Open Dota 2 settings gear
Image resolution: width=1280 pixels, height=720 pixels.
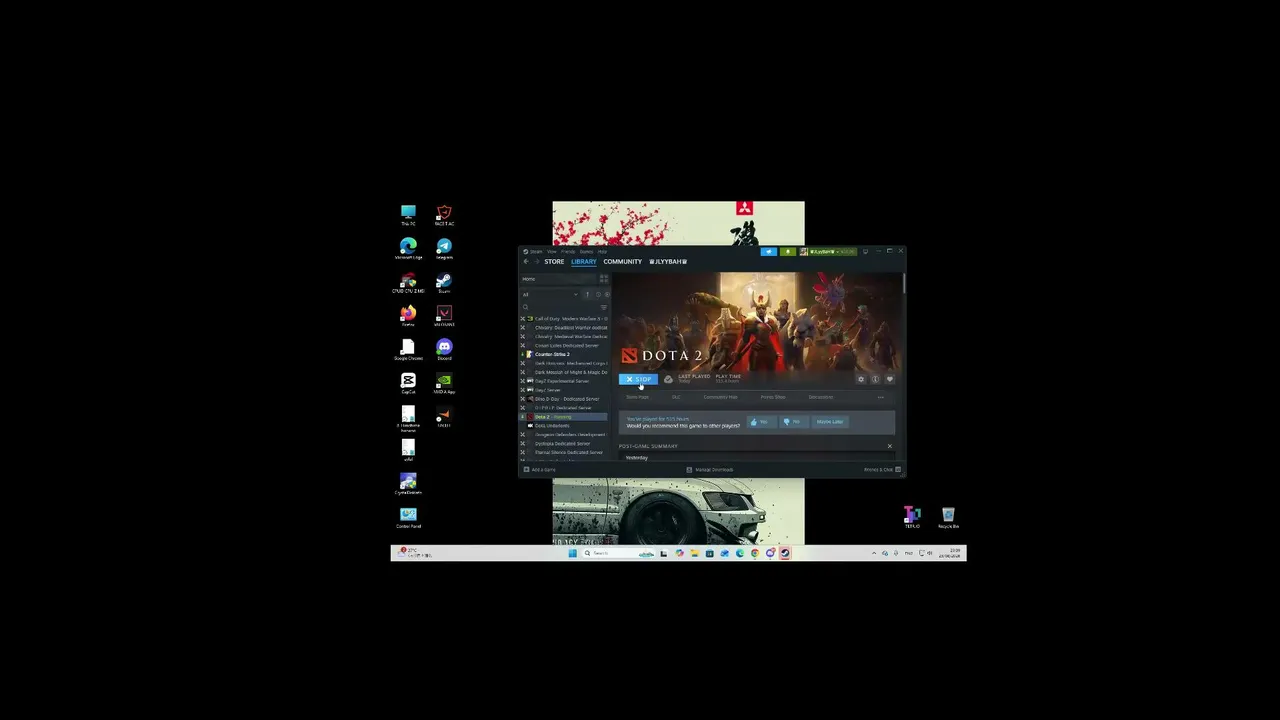click(861, 379)
